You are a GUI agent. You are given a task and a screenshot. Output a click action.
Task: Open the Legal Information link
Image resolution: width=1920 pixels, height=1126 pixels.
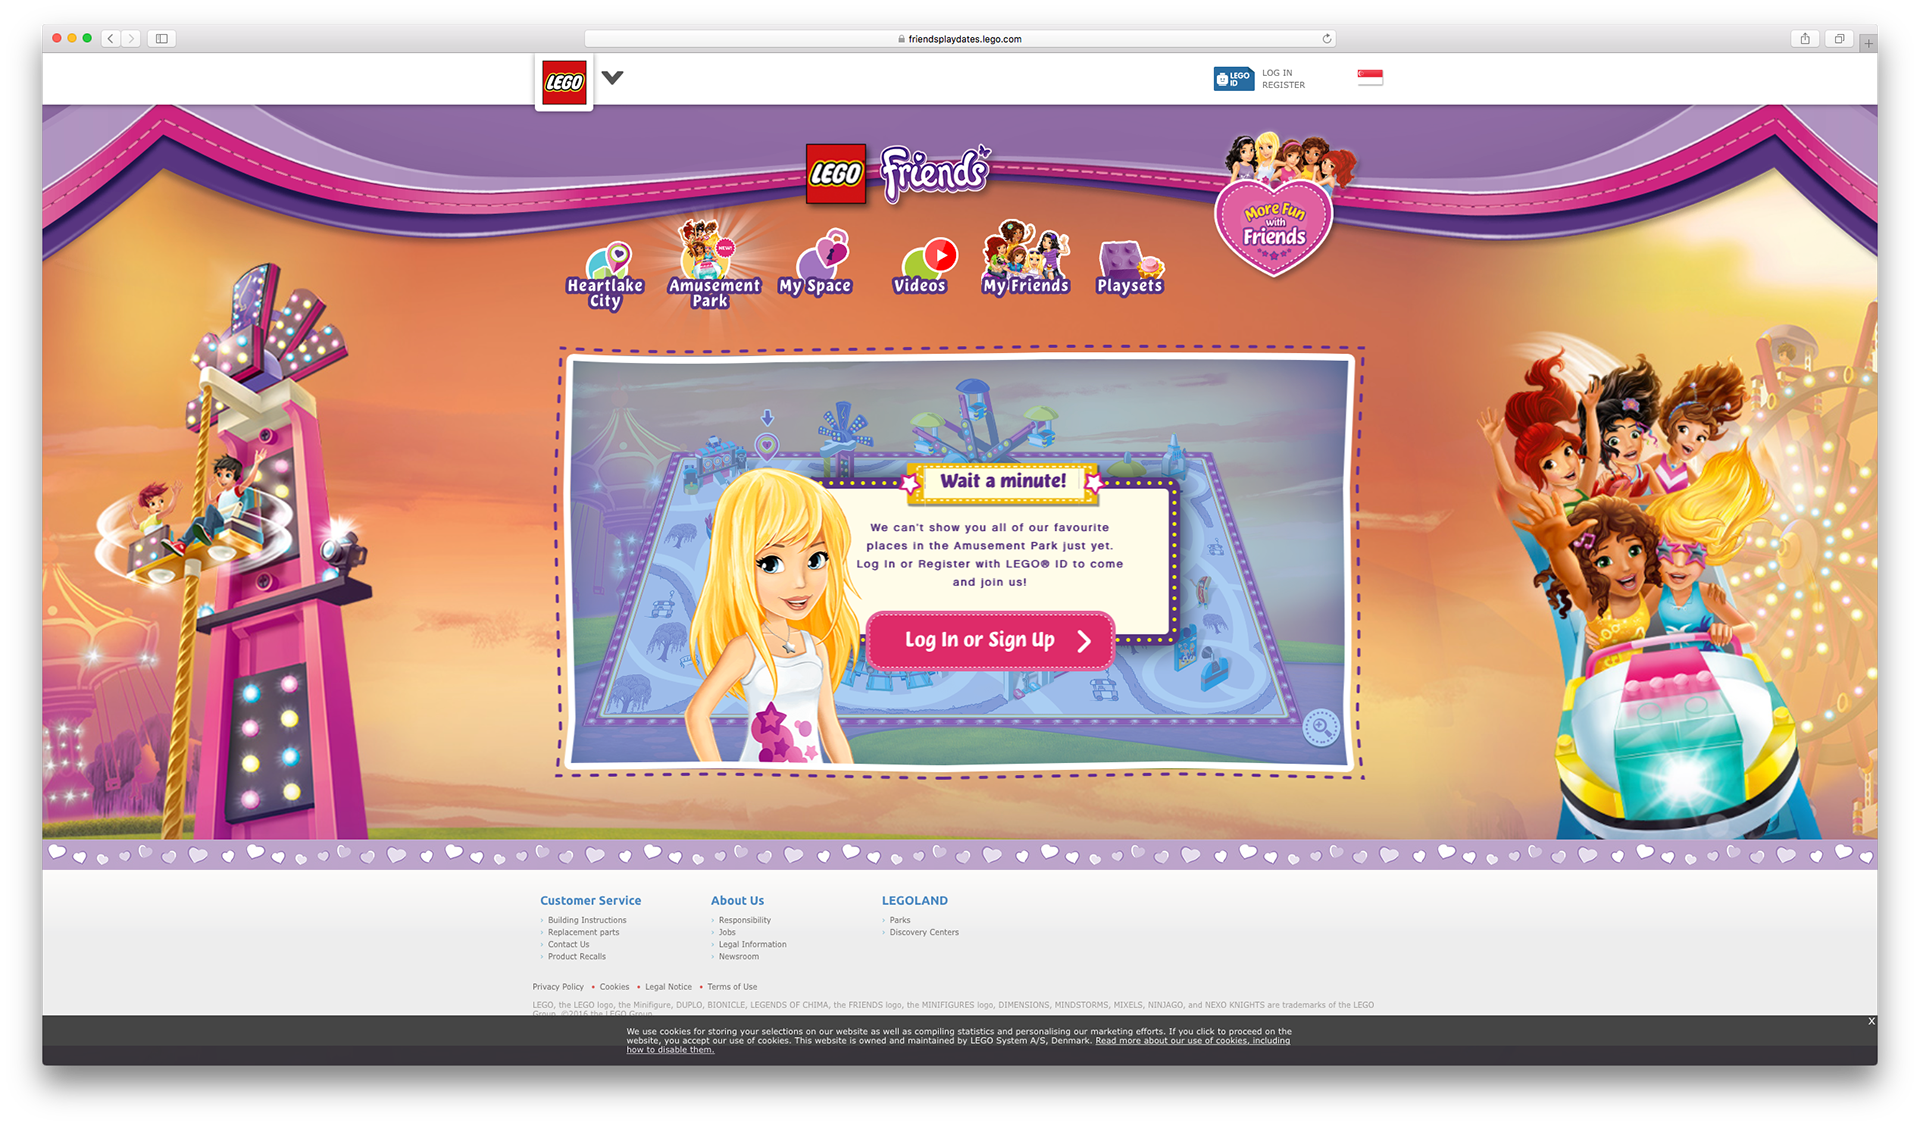752,944
